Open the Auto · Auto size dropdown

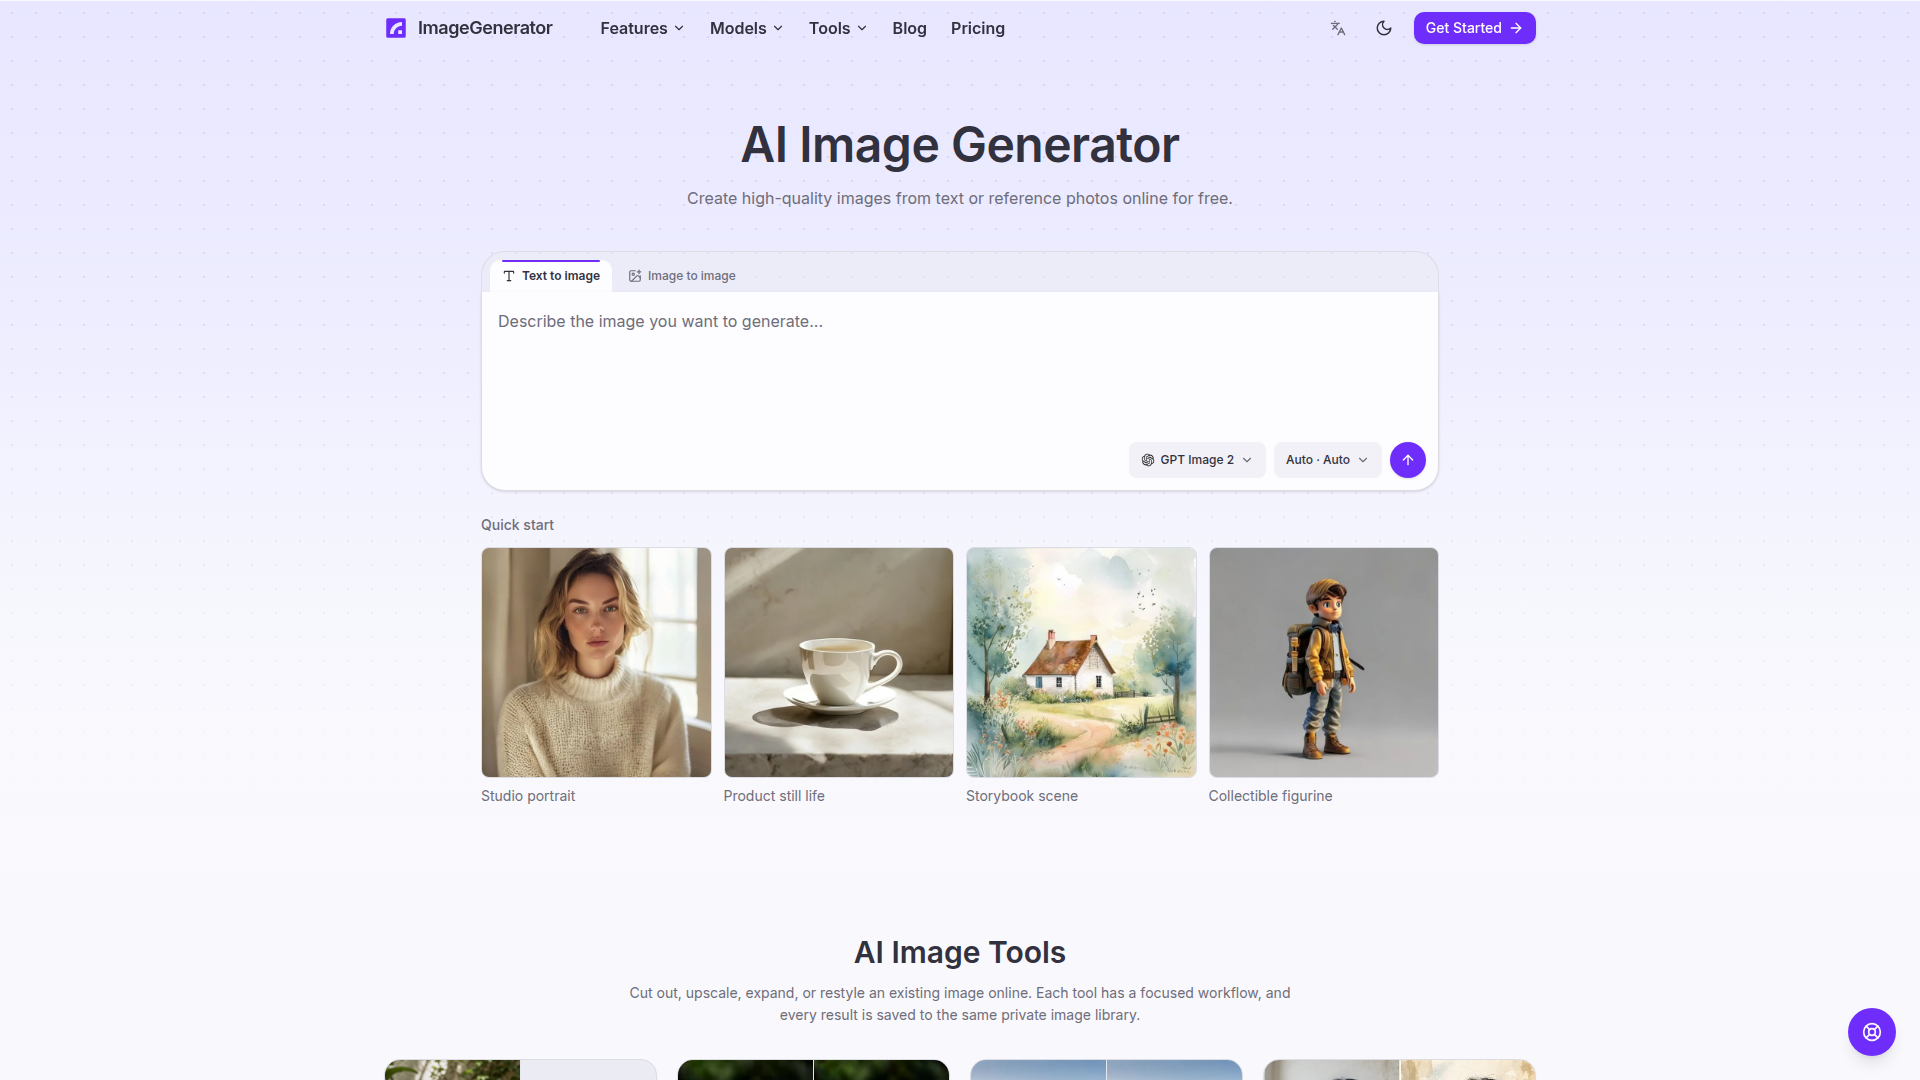tap(1327, 460)
